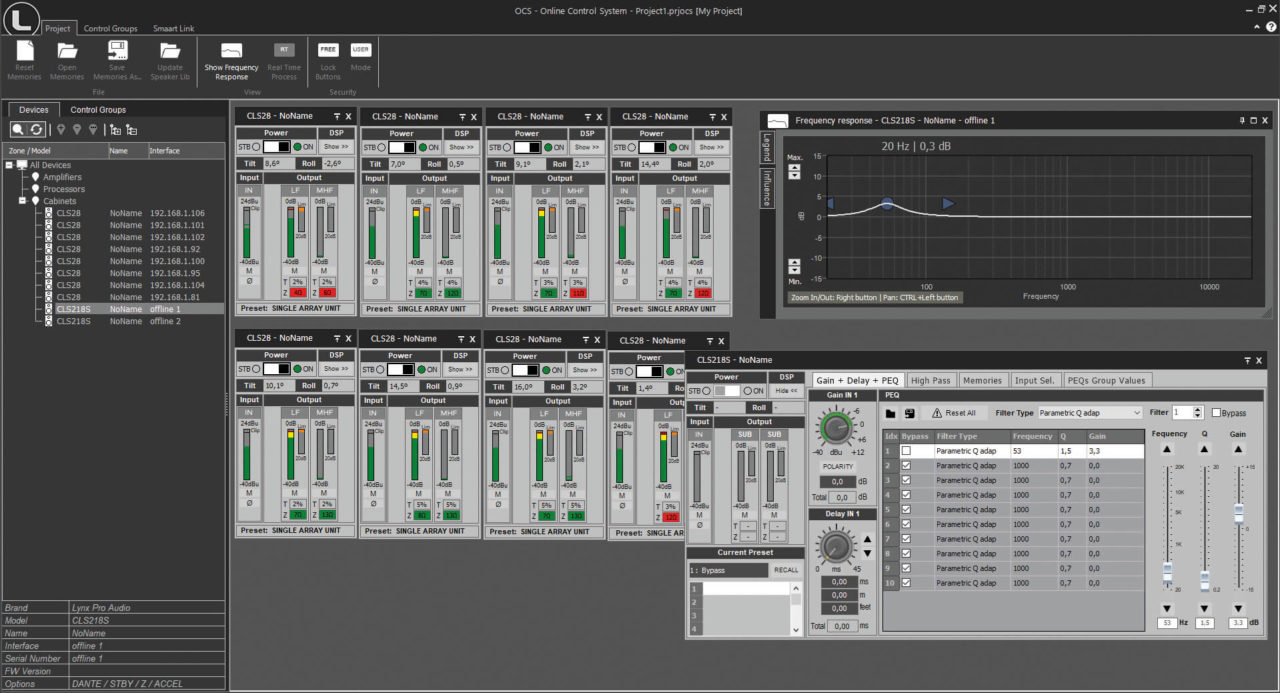Viewport: 1280px width, 693px height.
Task: Click Hide << on the CLS218S DSP panel
Action: (x=788, y=390)
